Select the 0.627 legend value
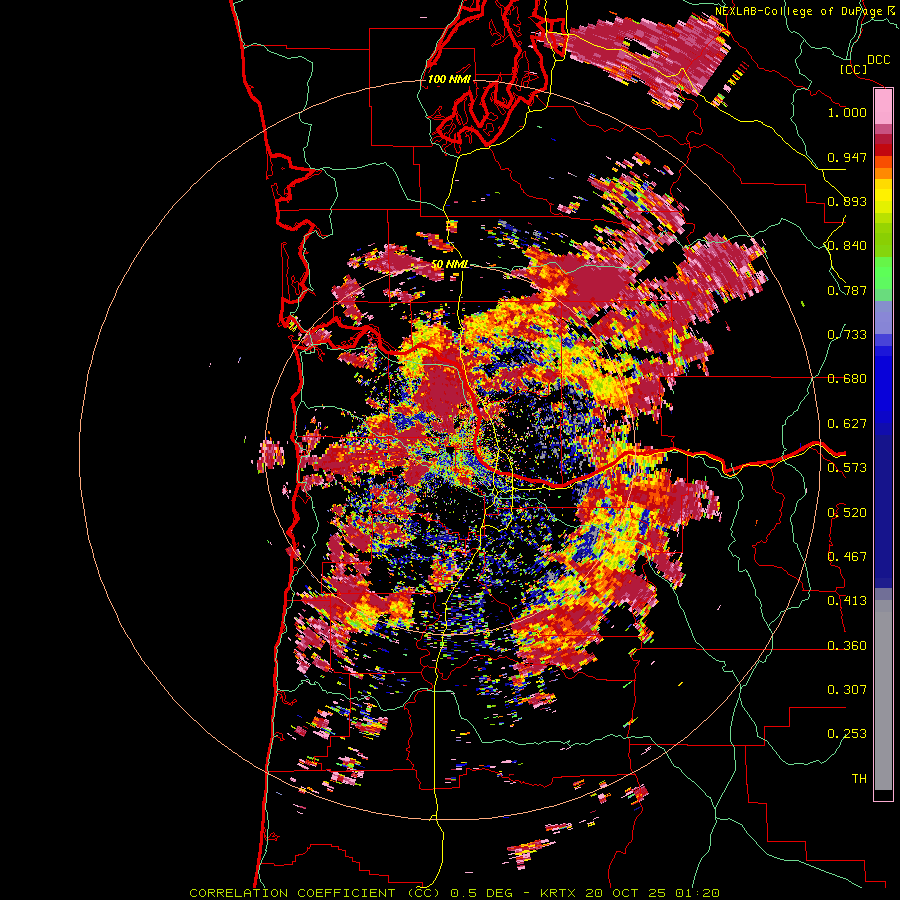The height and width of the screenshot is (900, 900). click(x=847, y=424)
